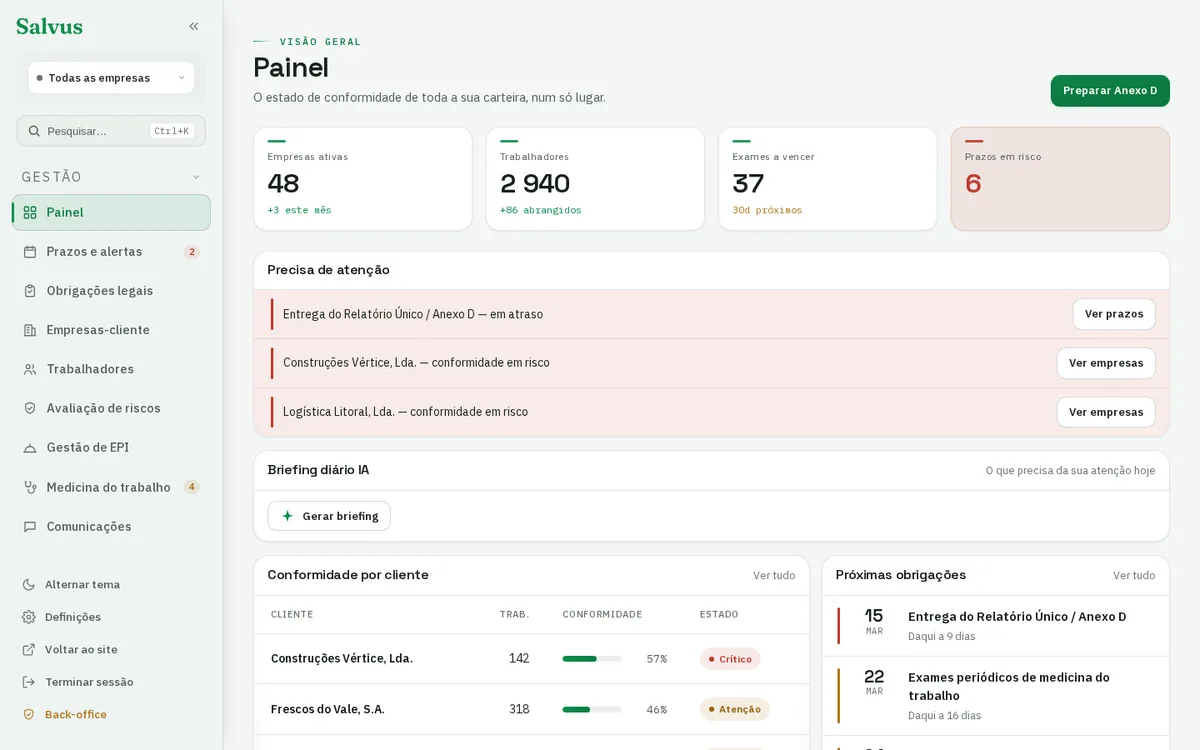
Task: Click the Voltar ao site arrow icon
Action: 29,650
